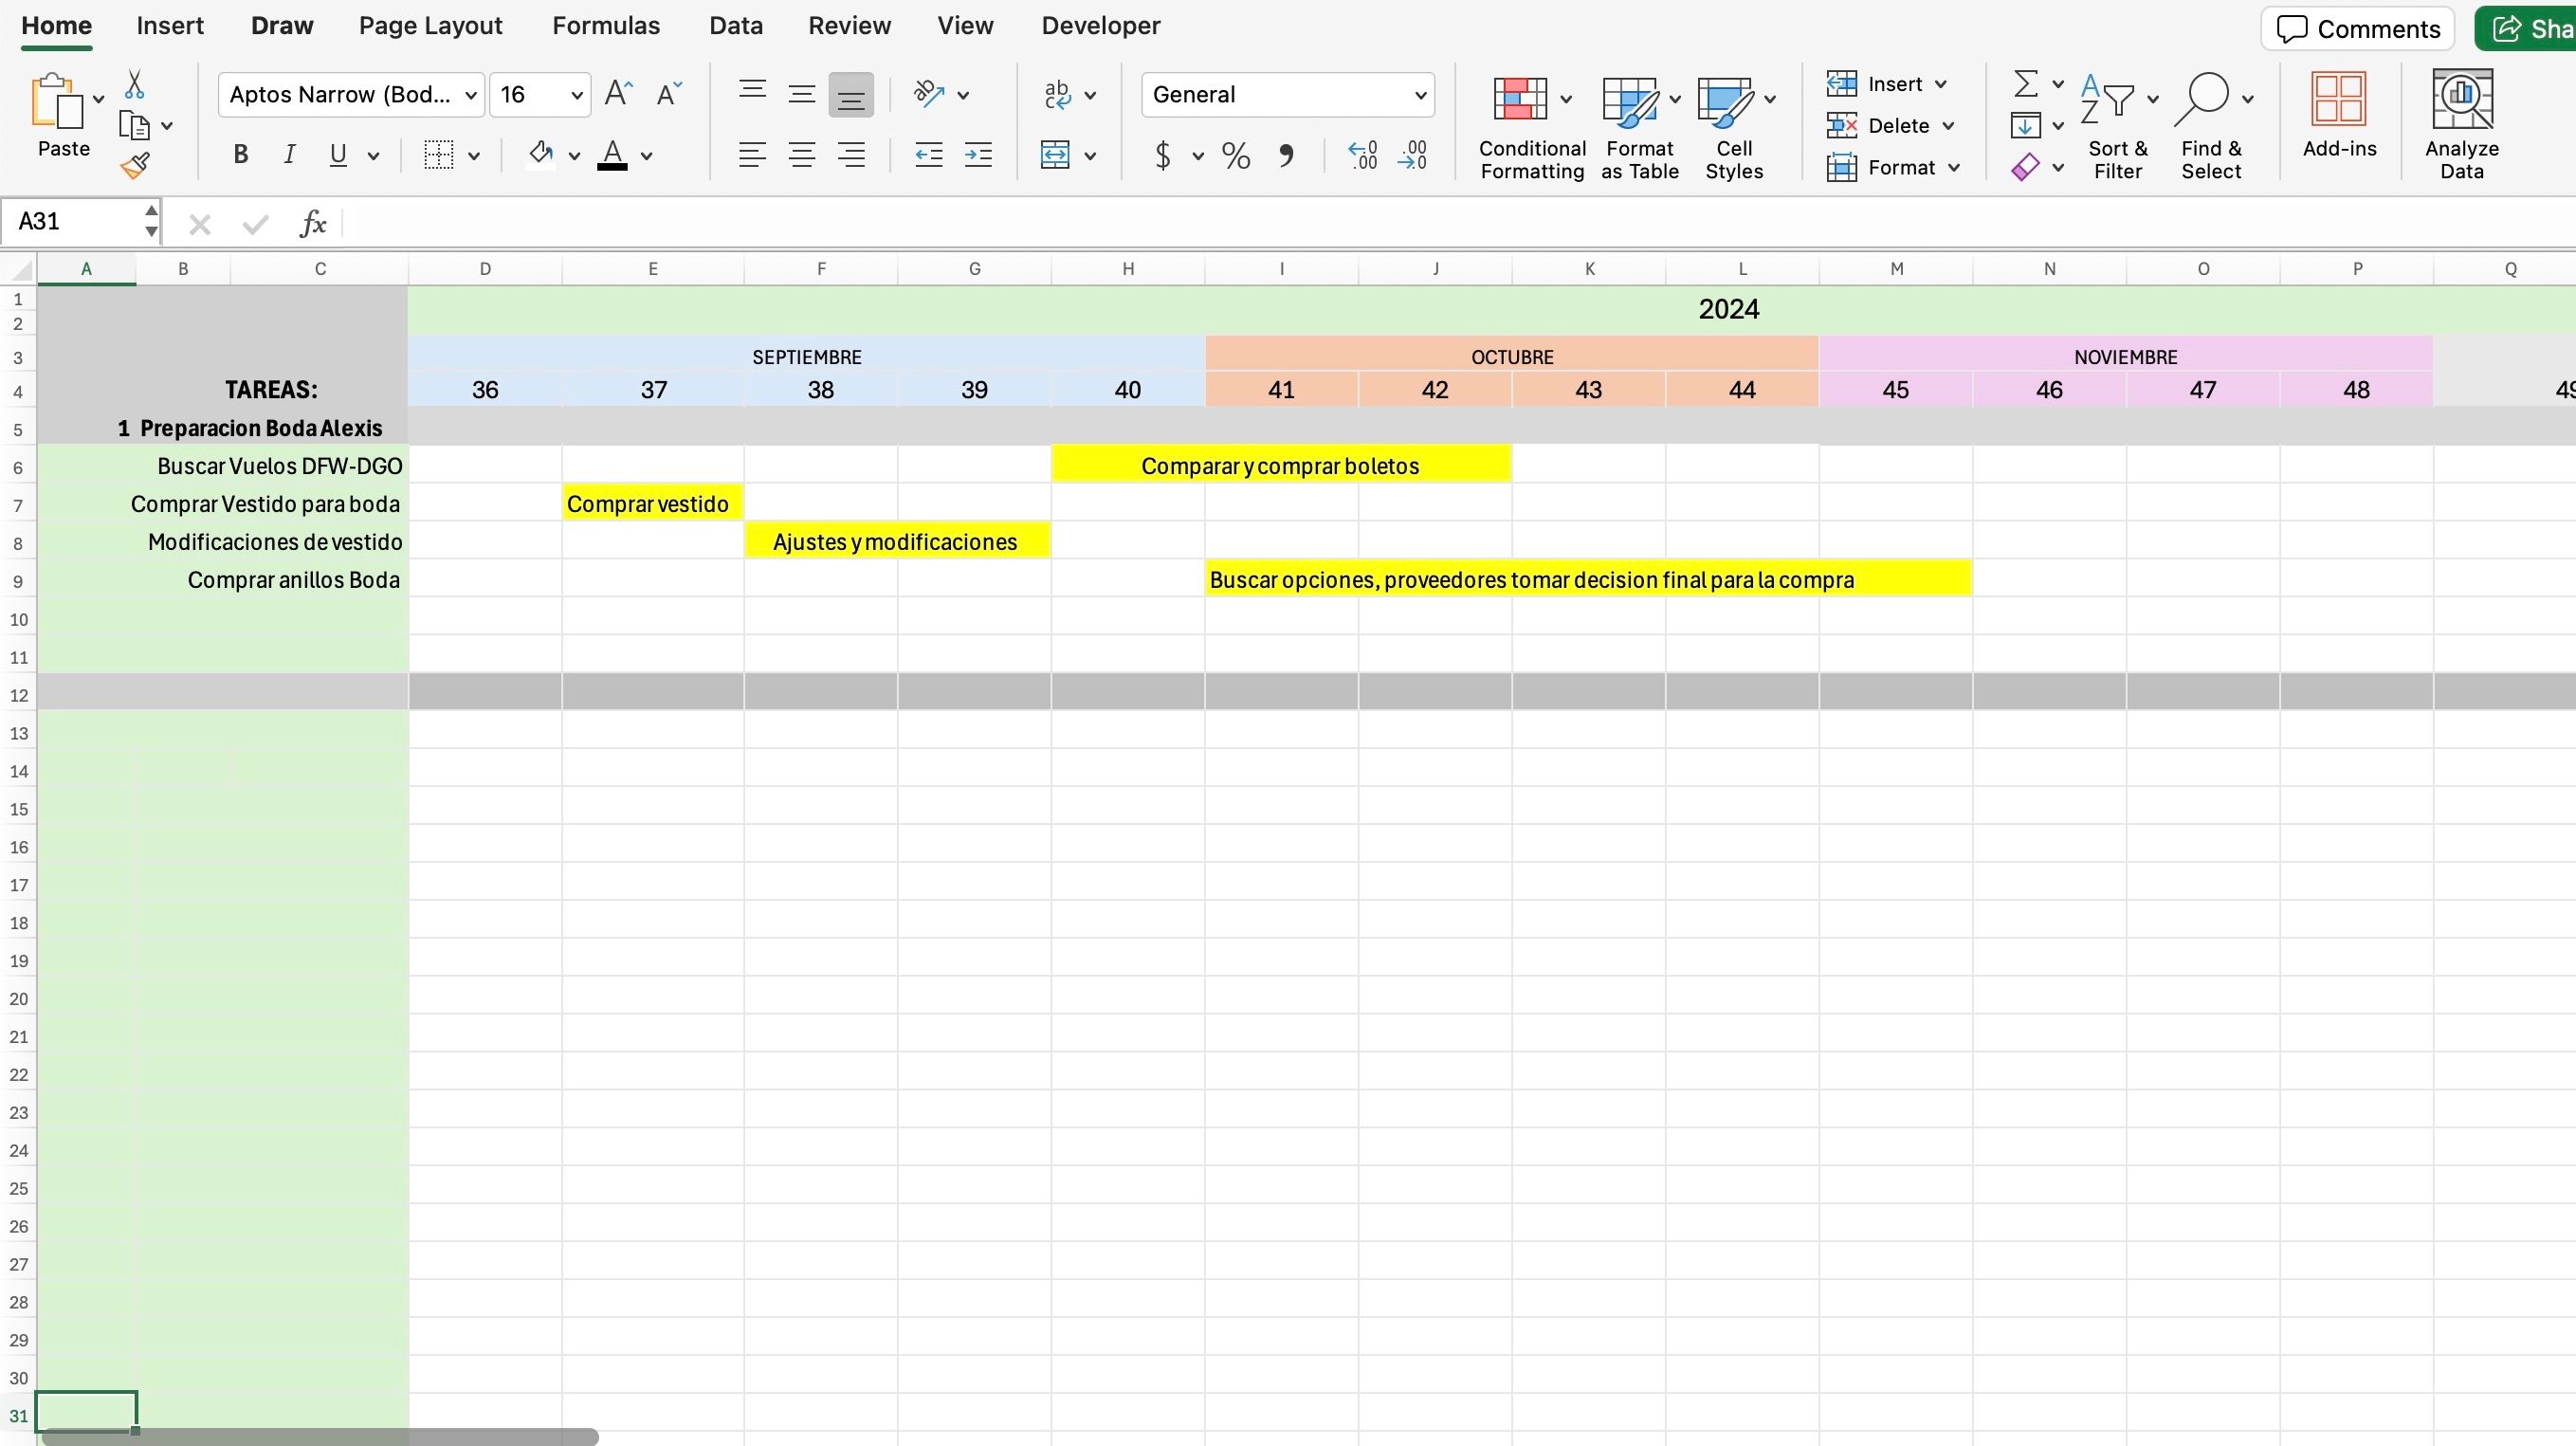The width and height of the screenshot is (2576, 1446).
Task: Click Analyze Data
Action: [x=2461, y=126]
